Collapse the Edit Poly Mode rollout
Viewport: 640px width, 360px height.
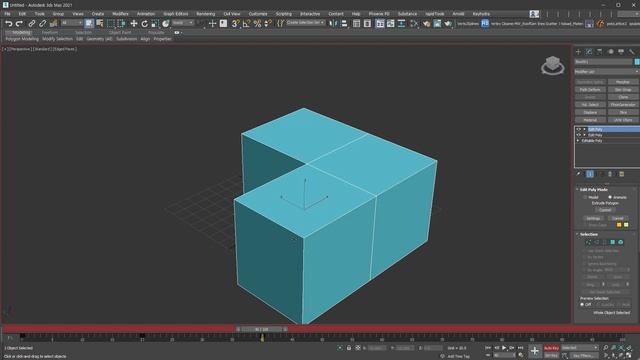(x=577, y=189)
